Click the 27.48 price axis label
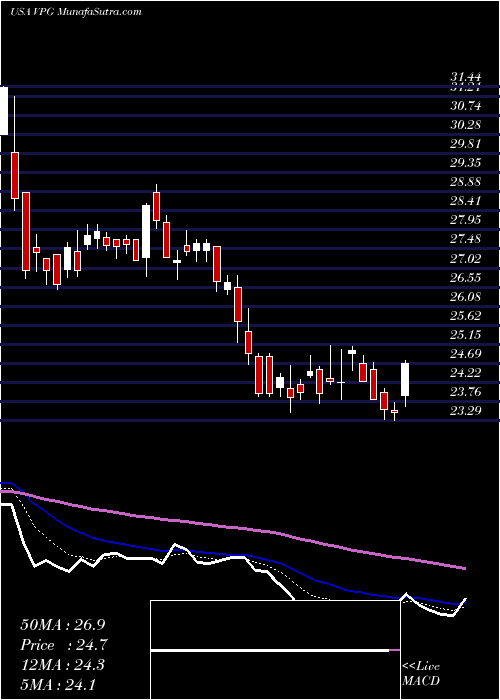The image size is (500, 700). pyautogui.click(x=466, y=239)
